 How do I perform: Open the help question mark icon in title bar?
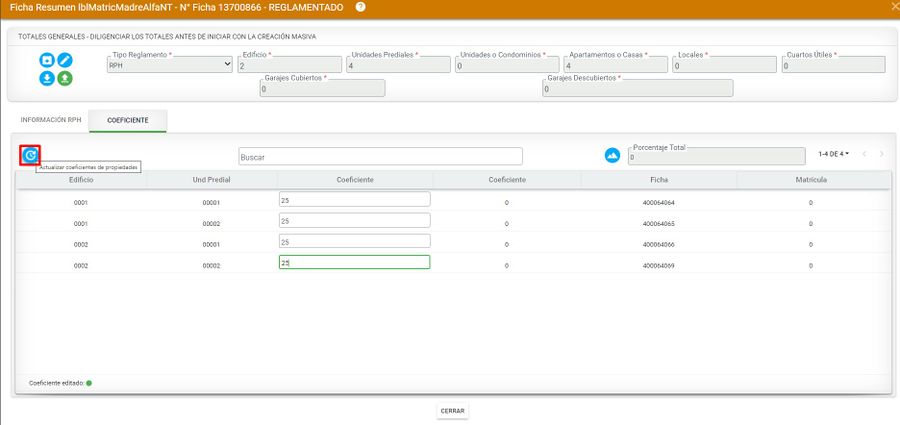click(360, 7)
